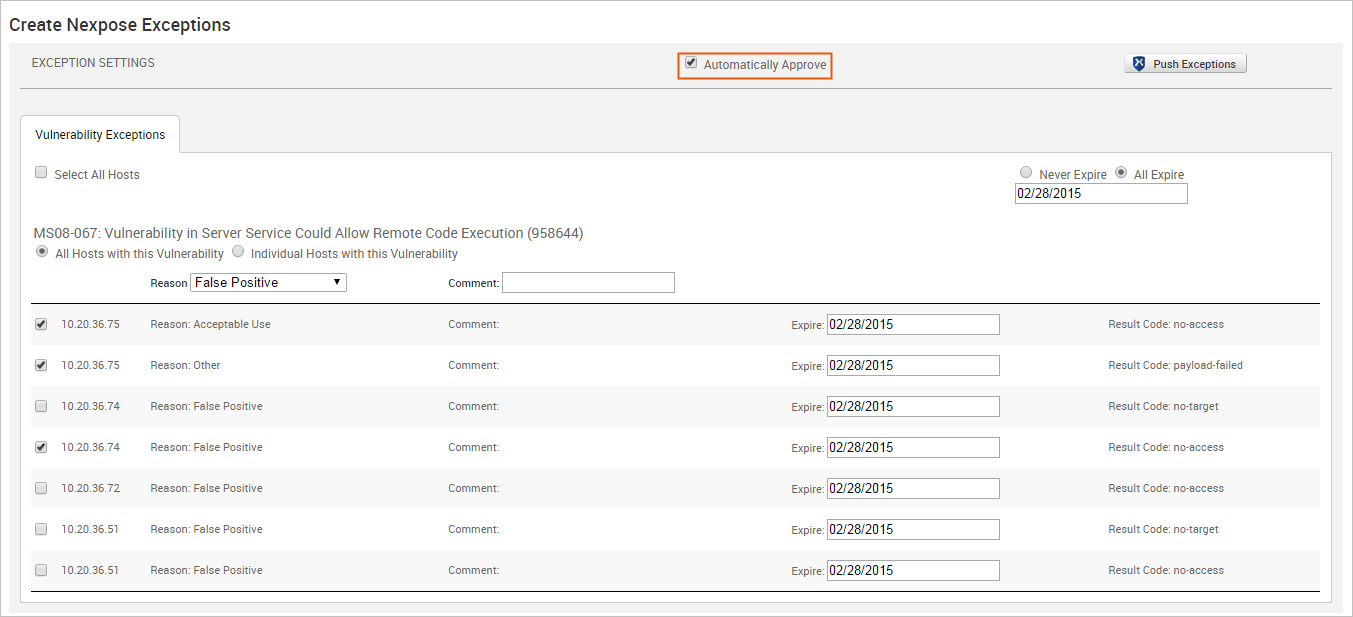The image size is (1353, 617).
Task: Click expire date in the last host row
Action: pos(913,571)
